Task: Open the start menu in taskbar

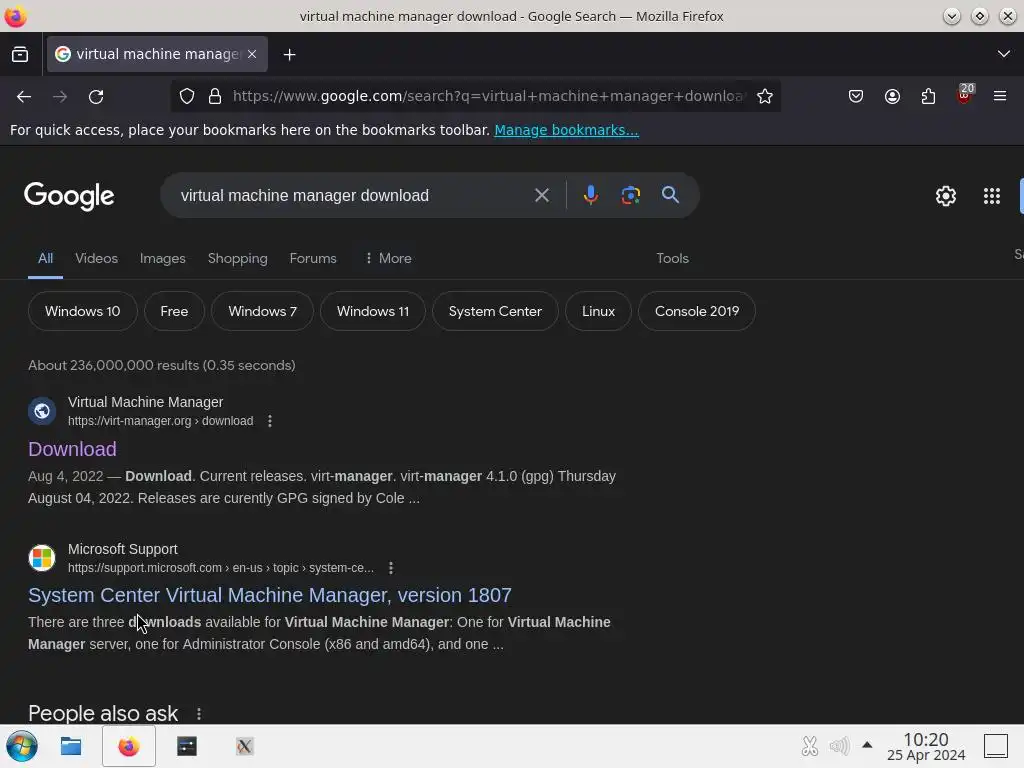Action: pos(22,746)
